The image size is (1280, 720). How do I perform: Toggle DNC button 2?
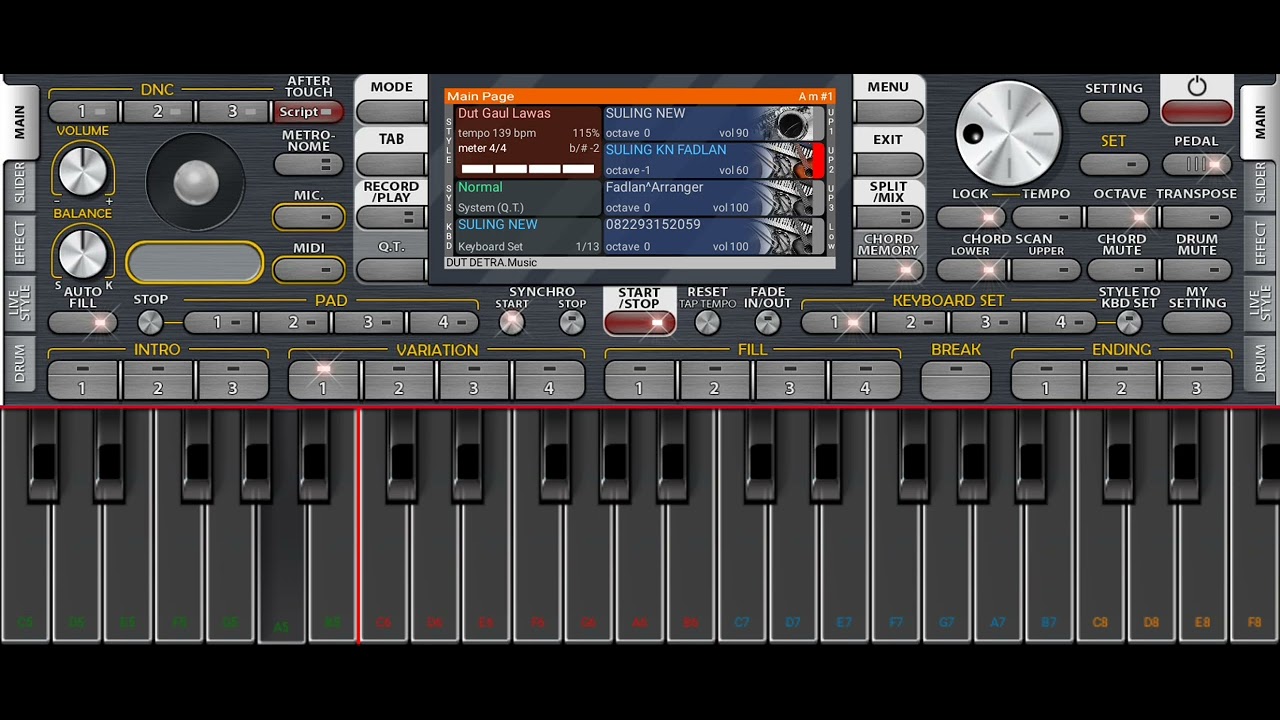click(160, 112)
